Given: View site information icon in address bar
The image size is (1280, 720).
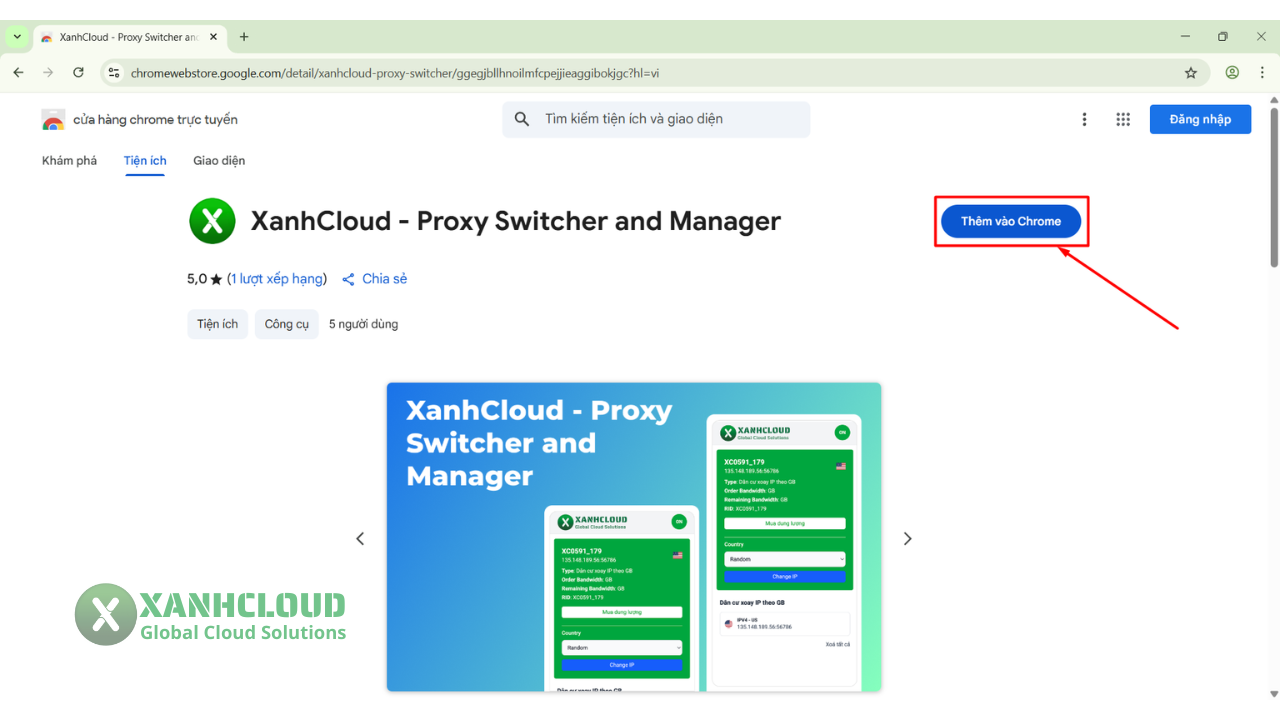Looking at the screenshot, I should coord(114,73).
